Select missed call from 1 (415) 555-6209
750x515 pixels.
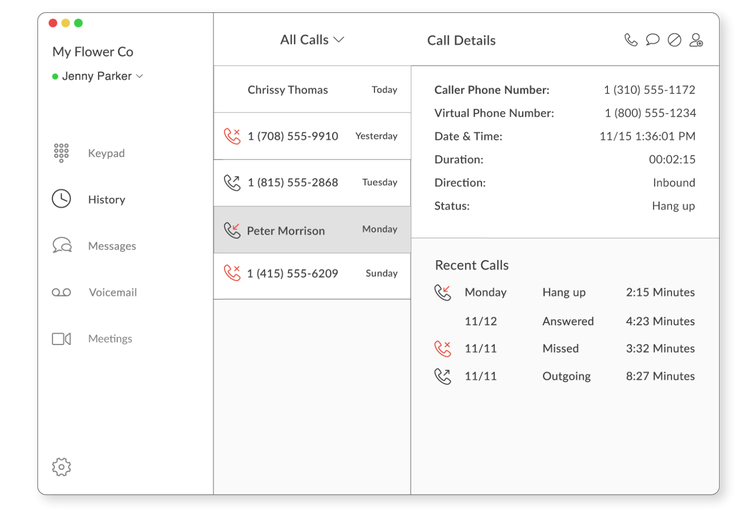pyautogui.click(x=312, y=273)
